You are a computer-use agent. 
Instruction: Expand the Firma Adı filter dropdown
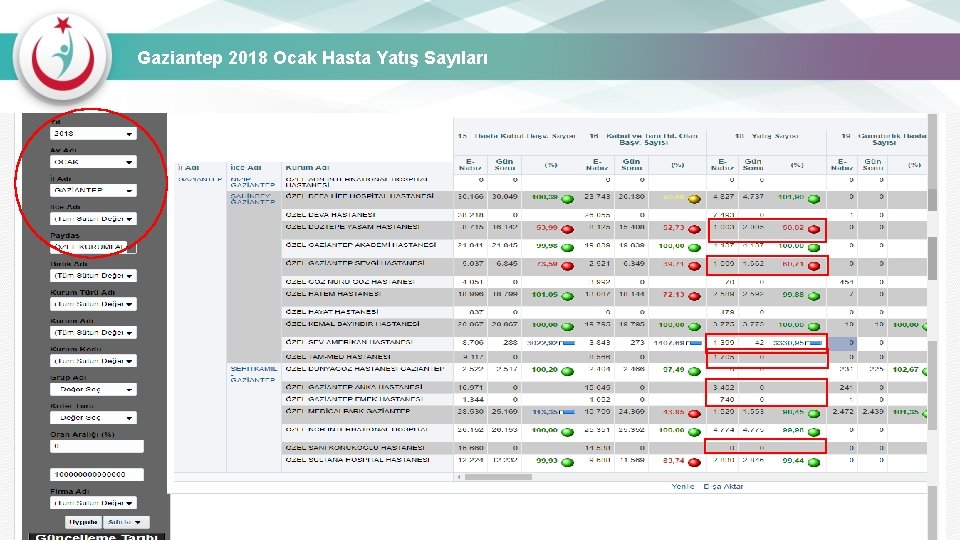click(93, 503)
